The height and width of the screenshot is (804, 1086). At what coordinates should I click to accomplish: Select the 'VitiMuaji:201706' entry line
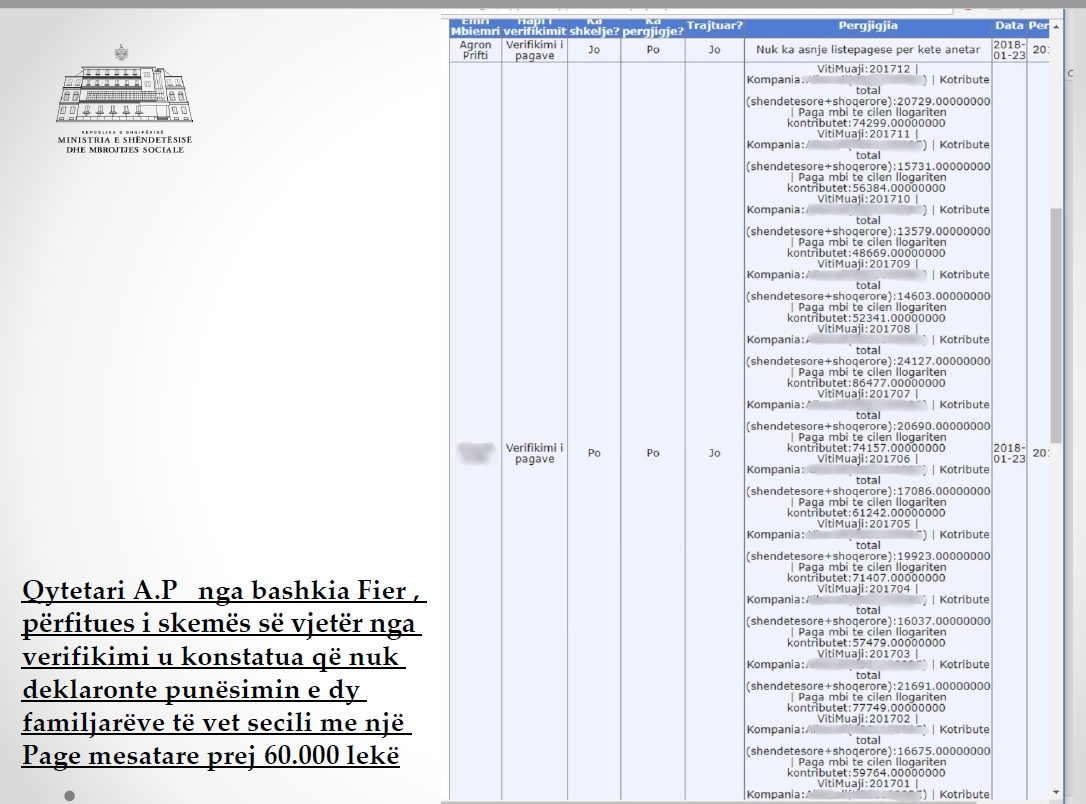[866, 459]
